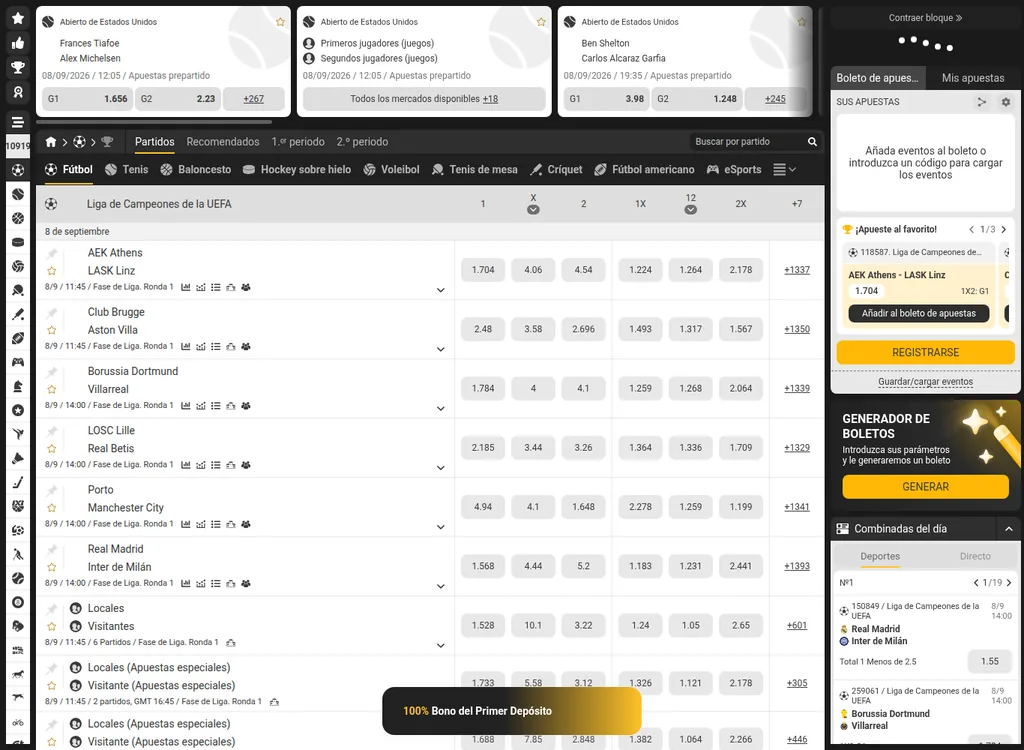Click the GENERAR button
This screenshot has width=1024, height=750.
[925, 487]
